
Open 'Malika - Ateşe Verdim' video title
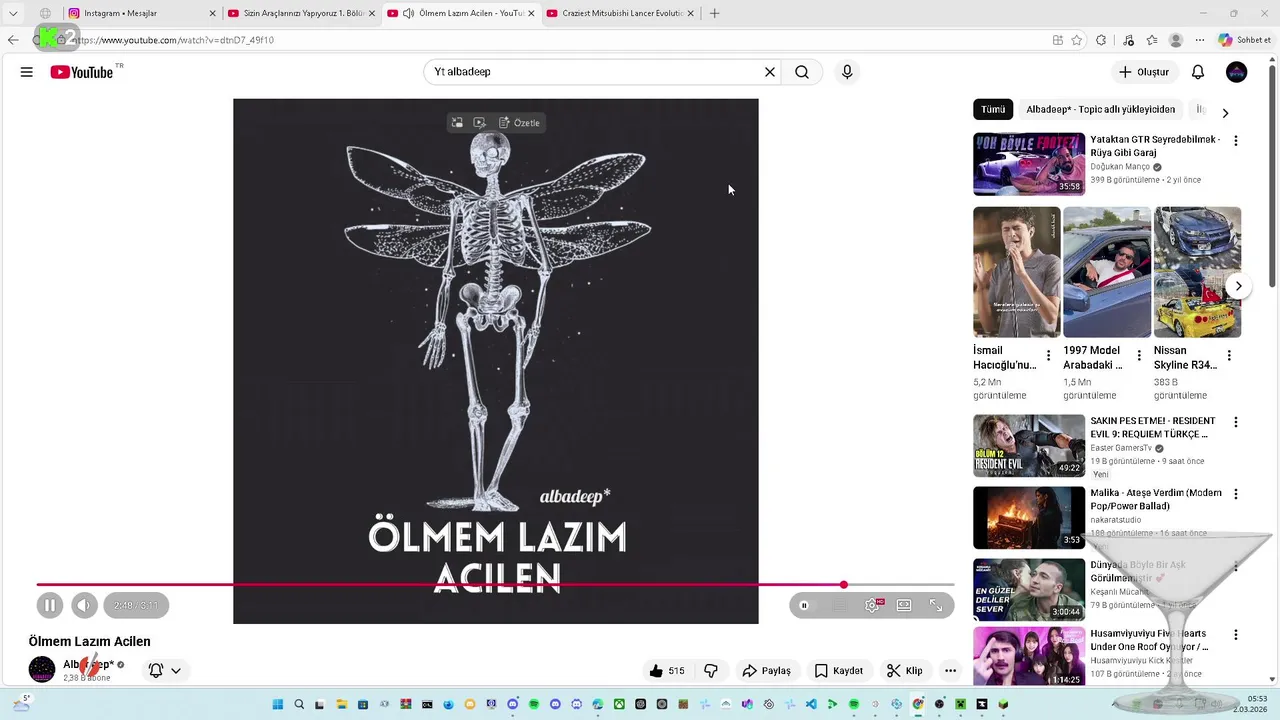pos(1156,500)
